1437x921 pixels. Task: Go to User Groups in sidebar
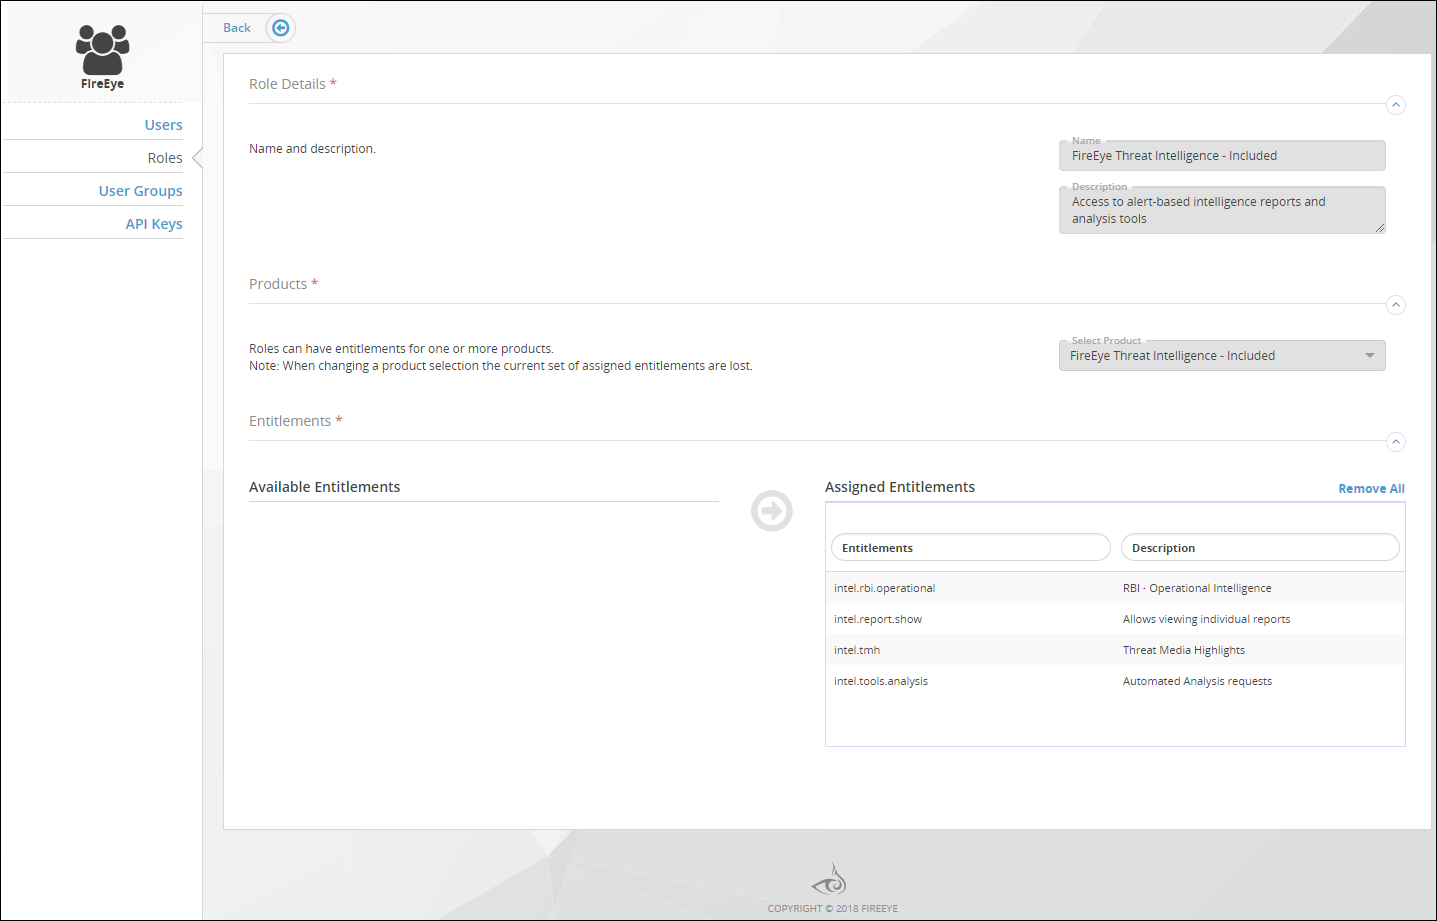coord(141,191)
